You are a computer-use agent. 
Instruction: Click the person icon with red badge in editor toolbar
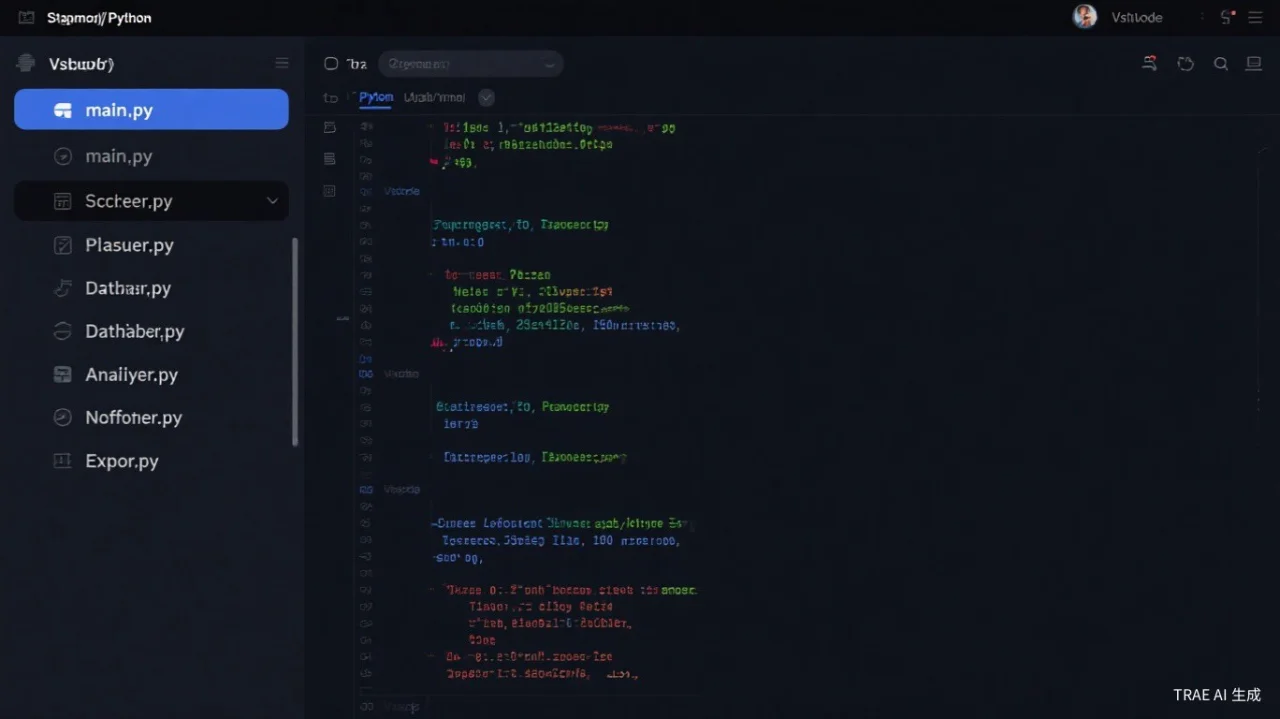(1150, 63)
